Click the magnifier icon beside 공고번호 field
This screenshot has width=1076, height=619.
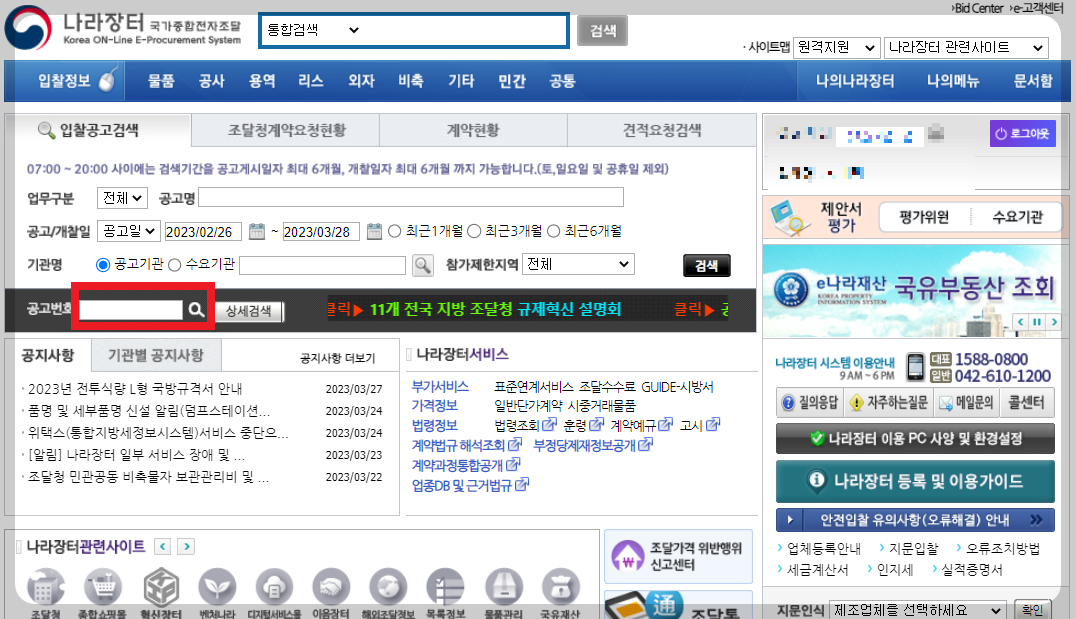pos(196,310)
